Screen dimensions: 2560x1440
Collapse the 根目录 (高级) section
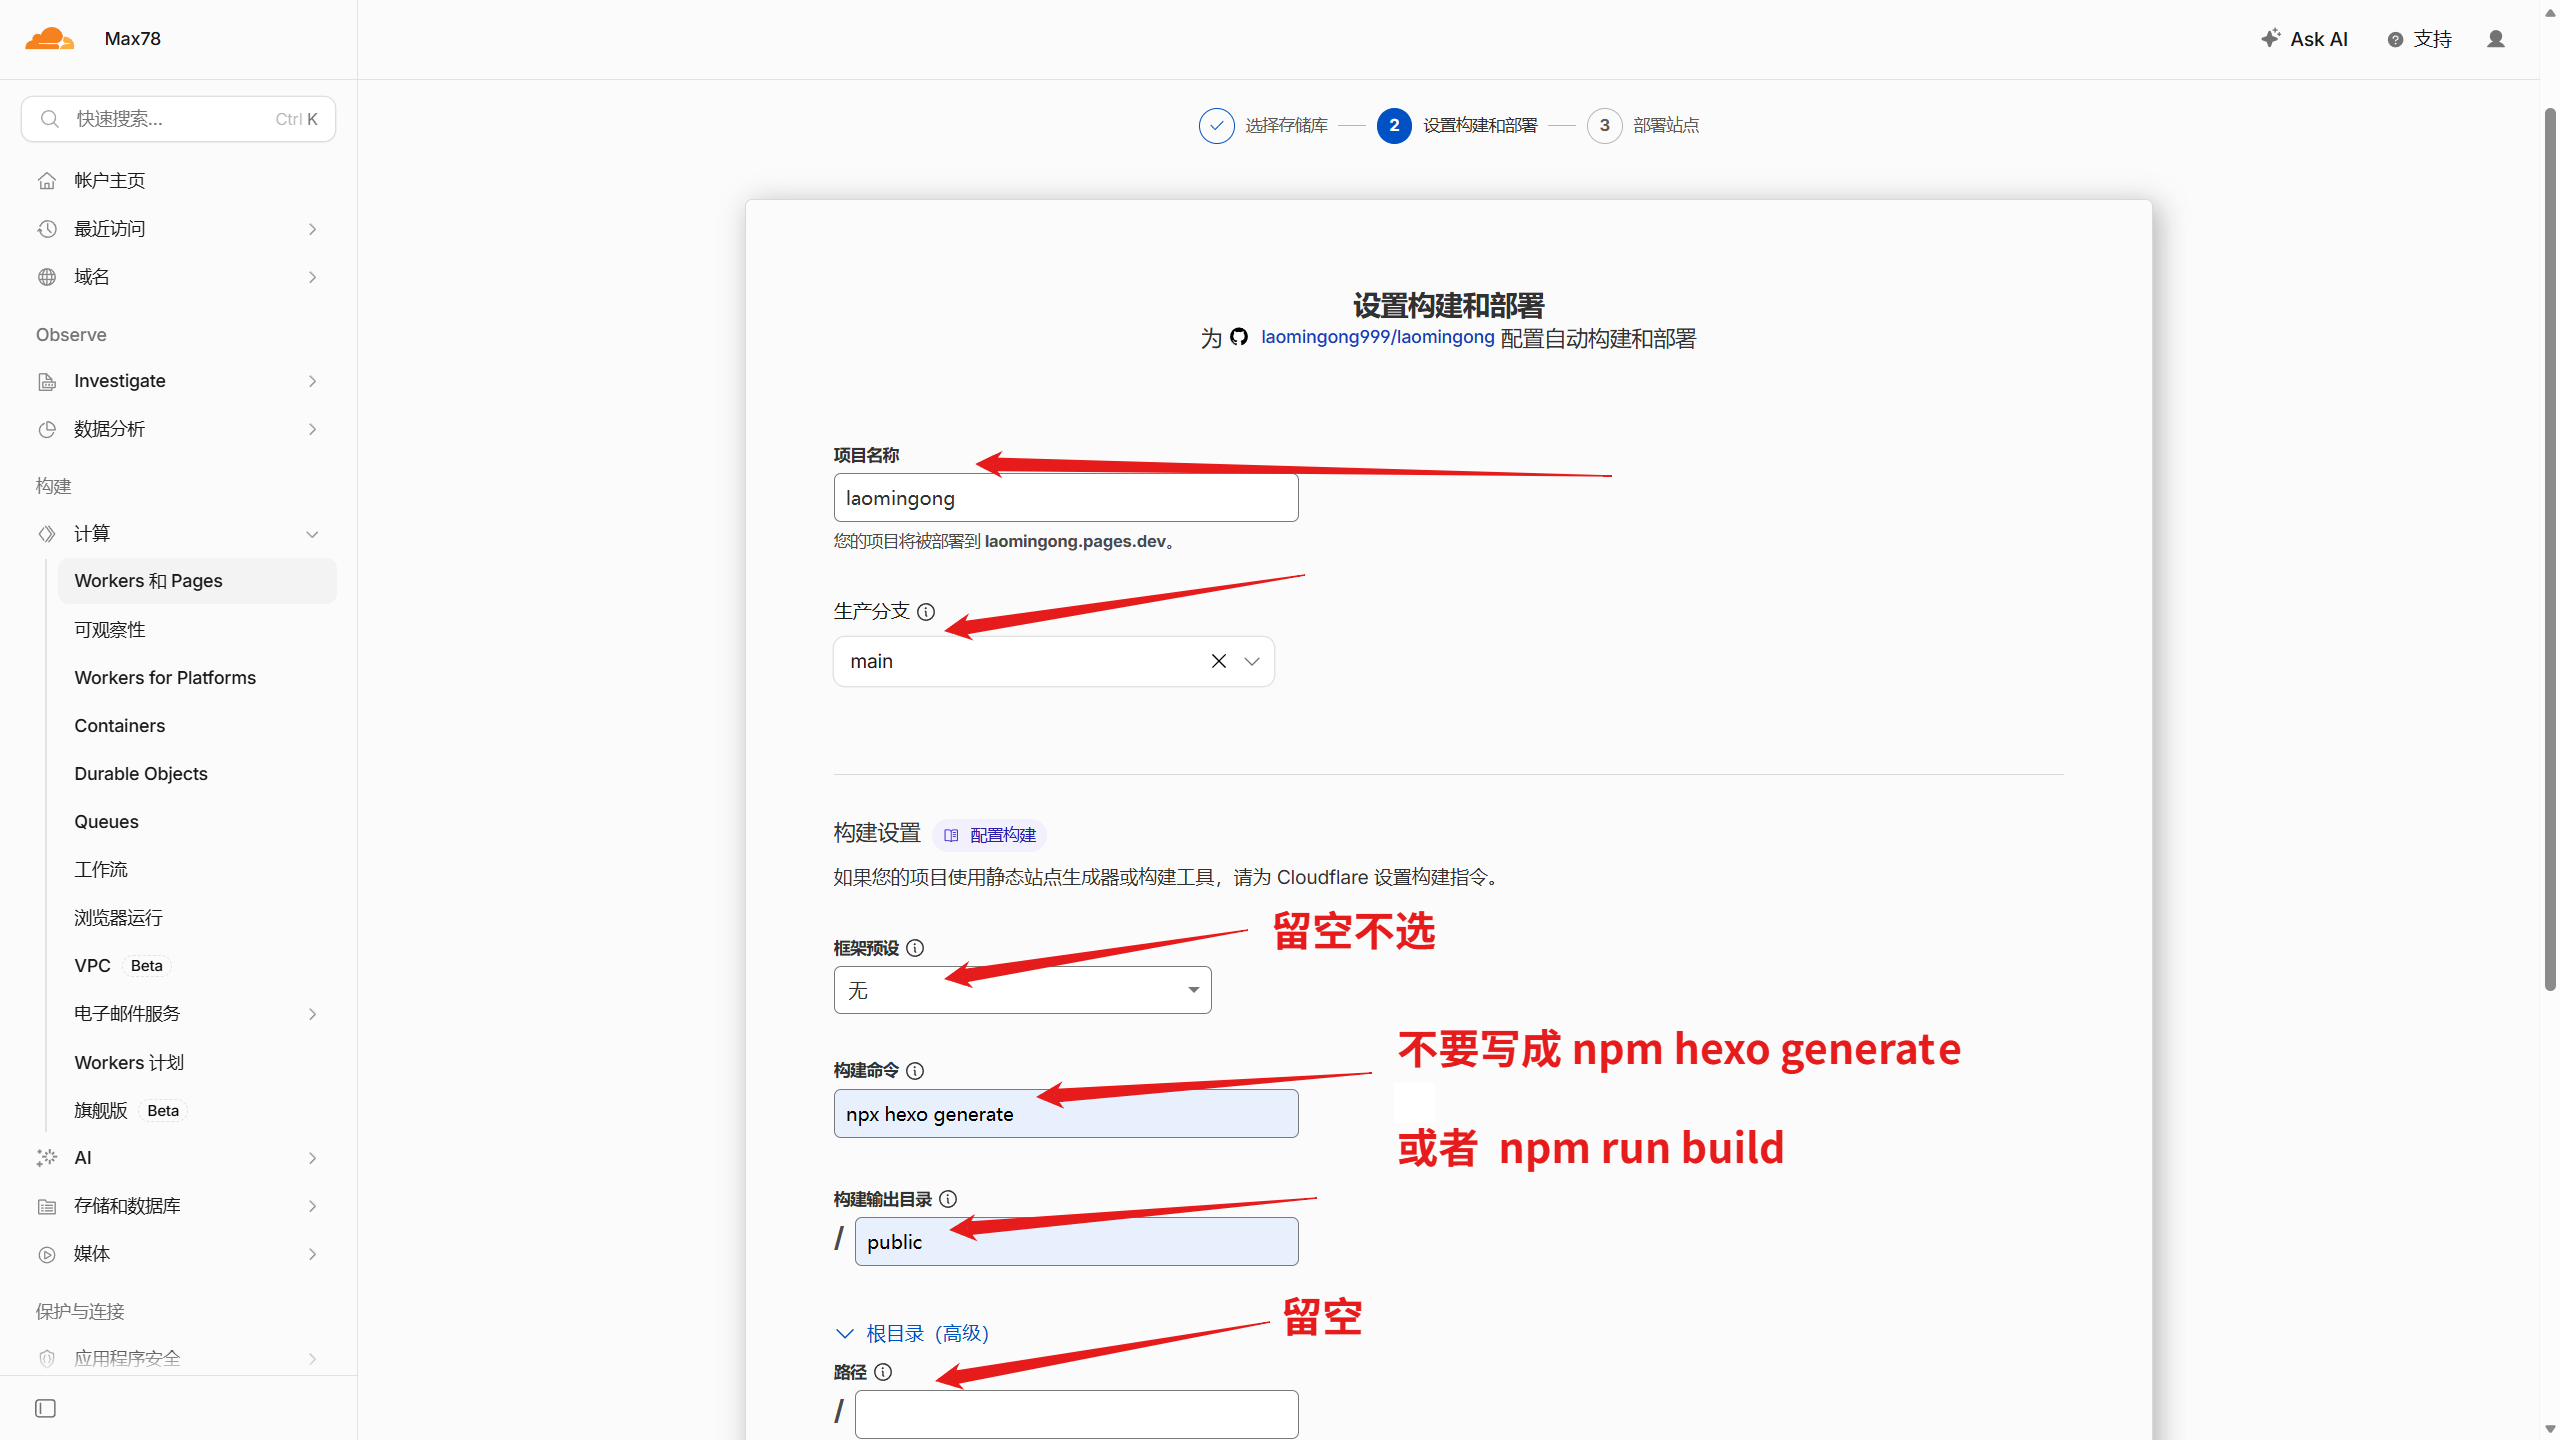(911, 1334)
